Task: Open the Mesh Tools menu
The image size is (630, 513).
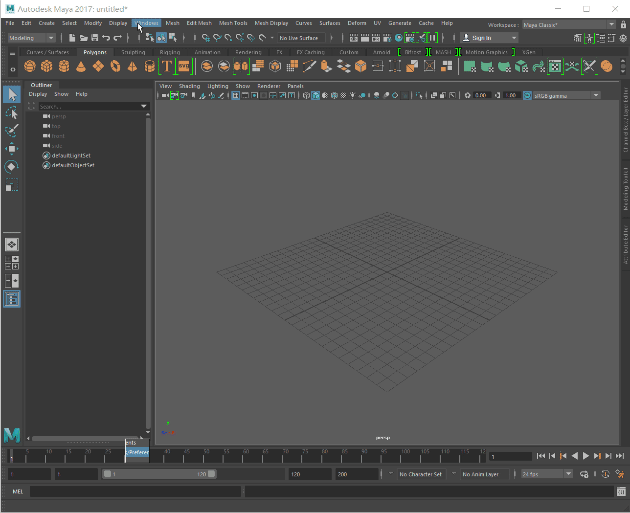Action: pos(233,22)
